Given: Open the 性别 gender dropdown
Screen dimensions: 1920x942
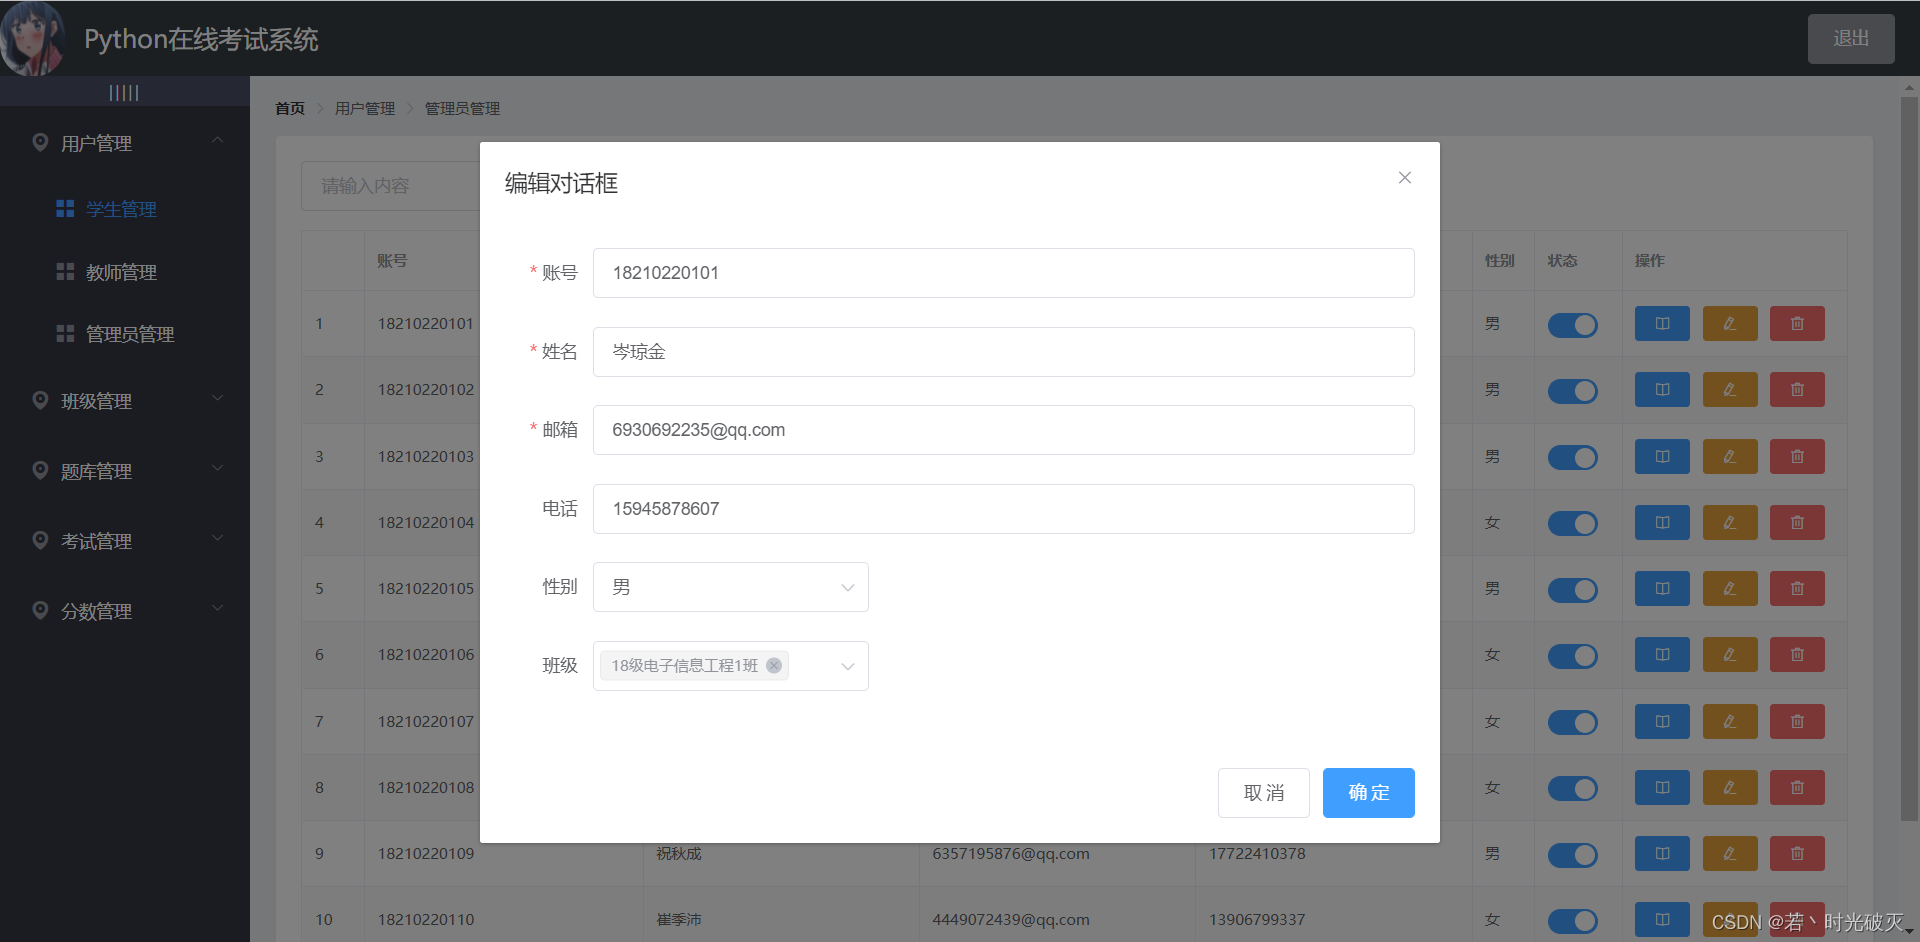Looking at the screenshot, I should click(x=731, y=587).
